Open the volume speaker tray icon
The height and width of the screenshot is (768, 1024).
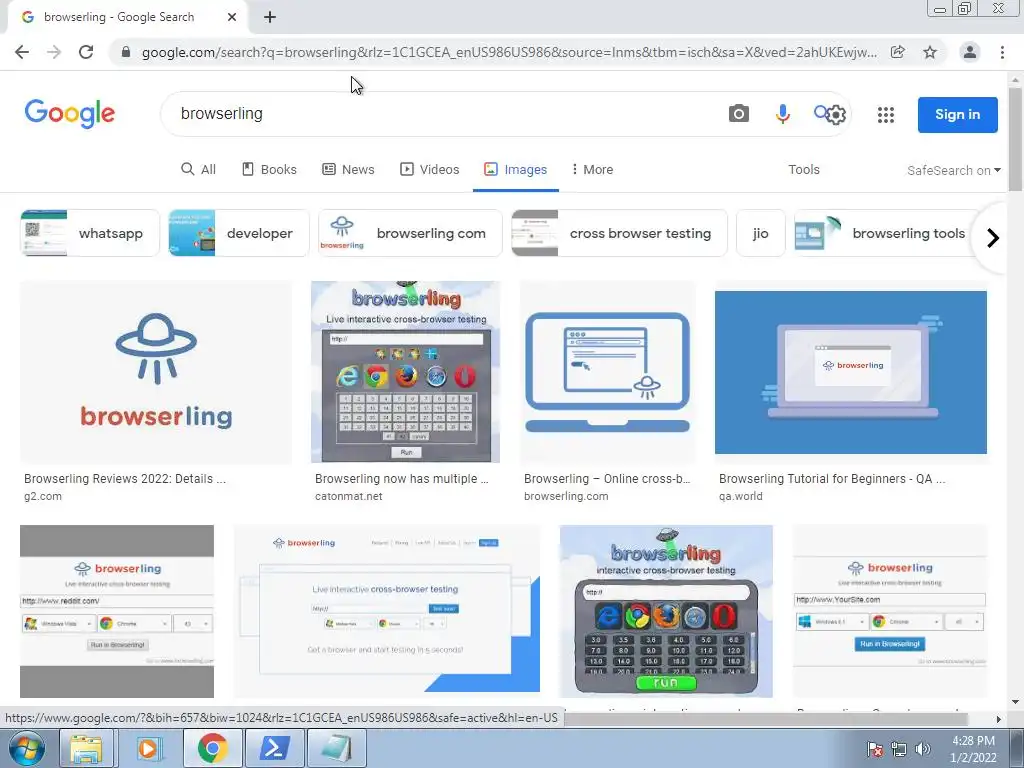click(x=922, y=749)
